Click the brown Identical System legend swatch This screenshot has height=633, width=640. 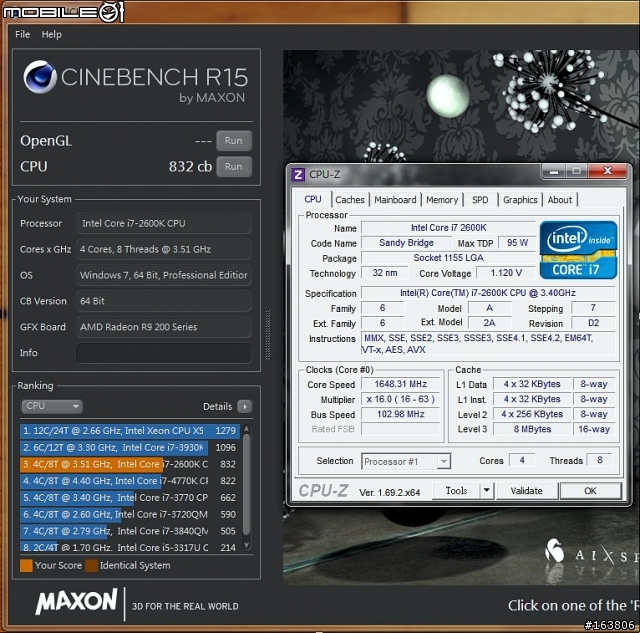click(x=91, y=566)
